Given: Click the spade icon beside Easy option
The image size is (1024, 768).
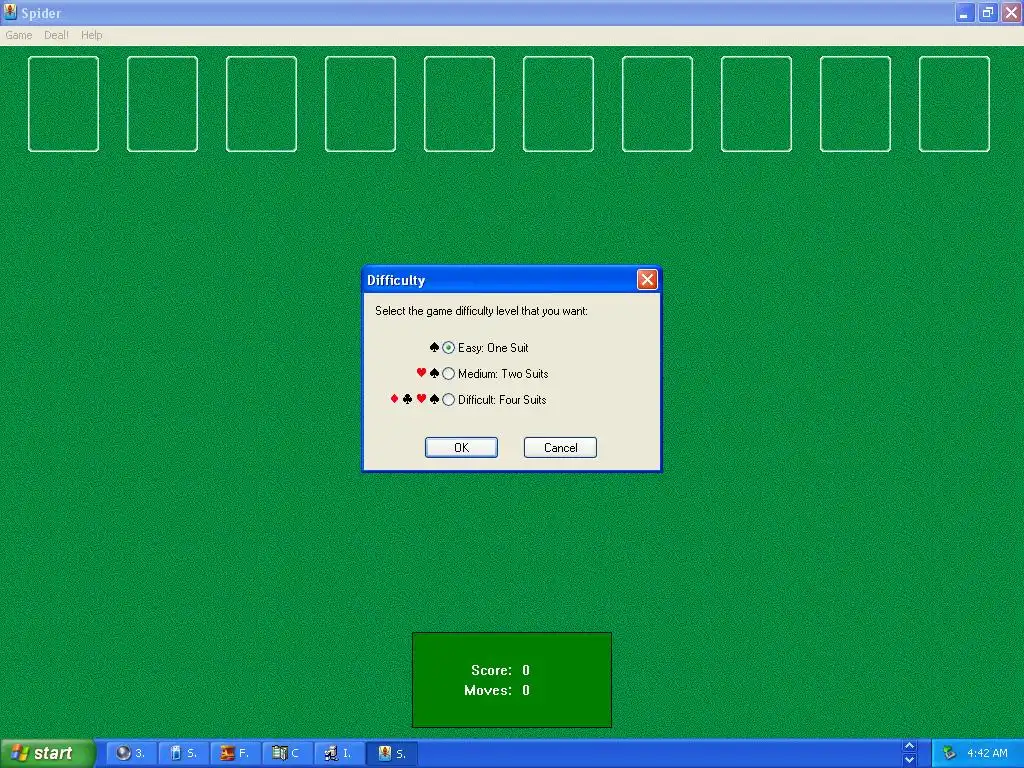Looking at the screenshot, I should coord(434,347).
